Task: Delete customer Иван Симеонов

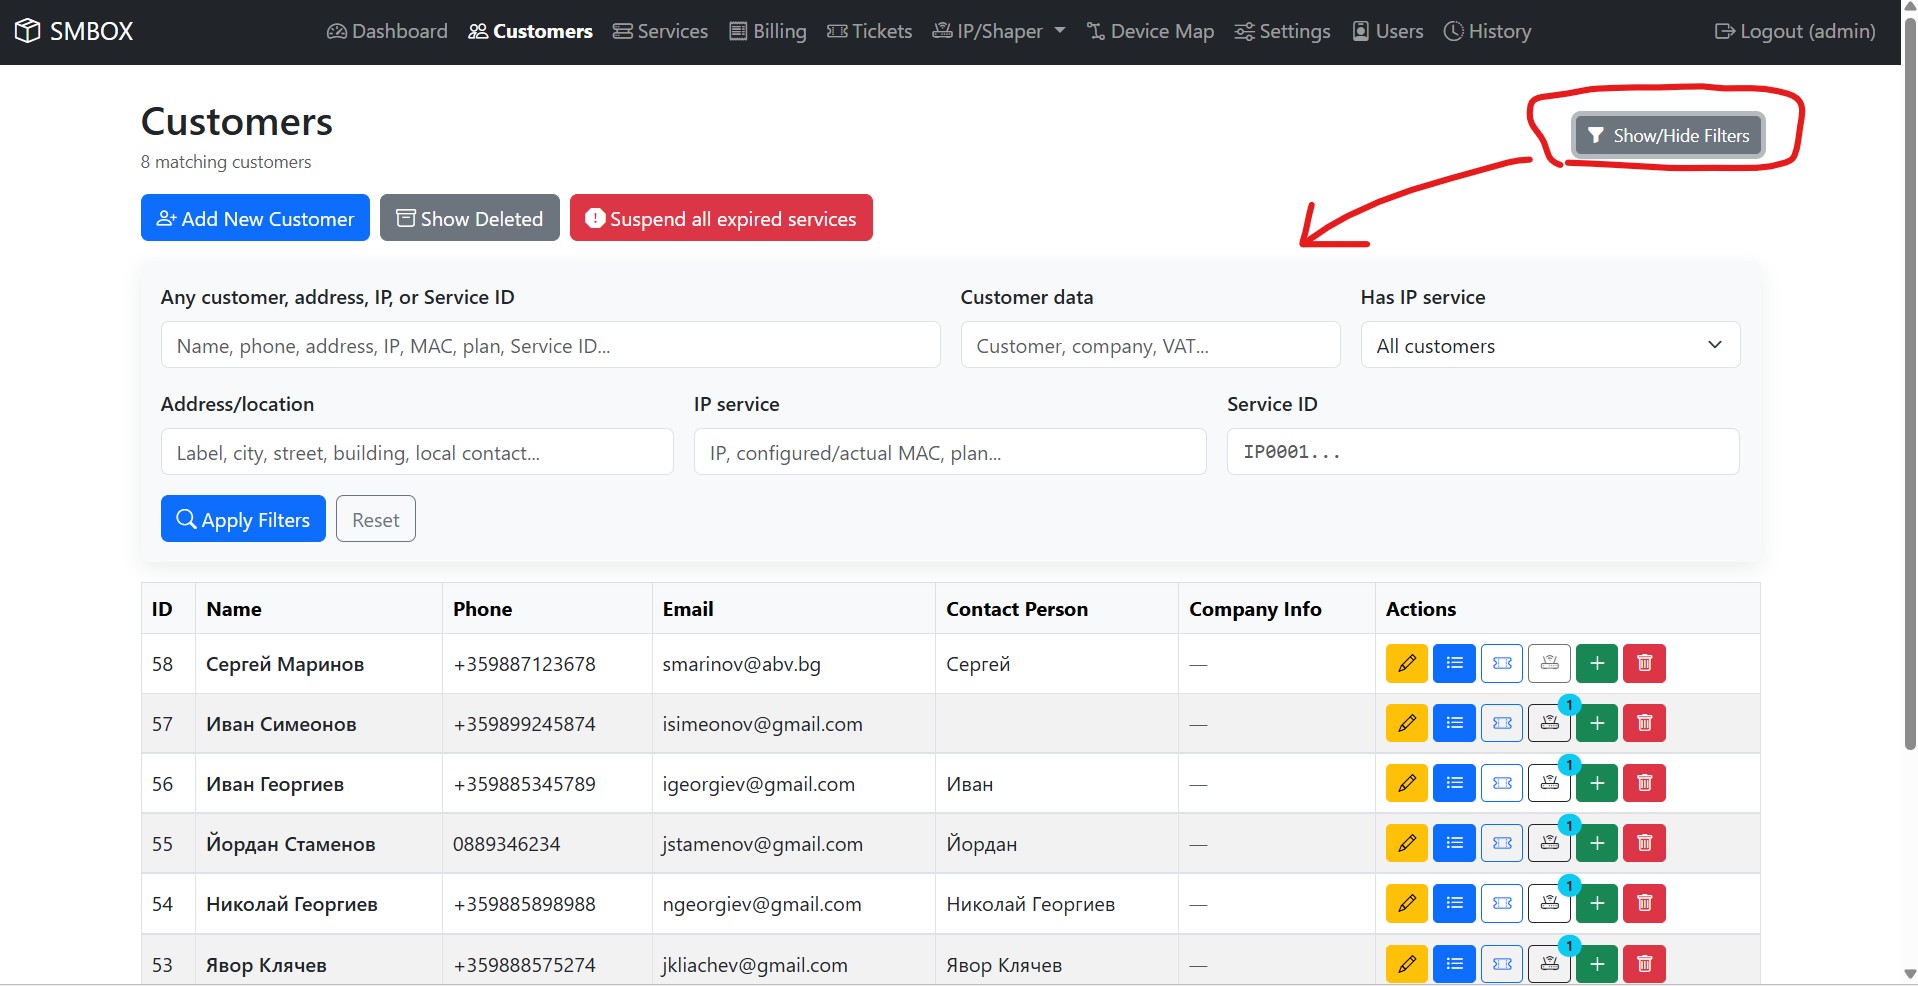Action: pos(1644,723)
